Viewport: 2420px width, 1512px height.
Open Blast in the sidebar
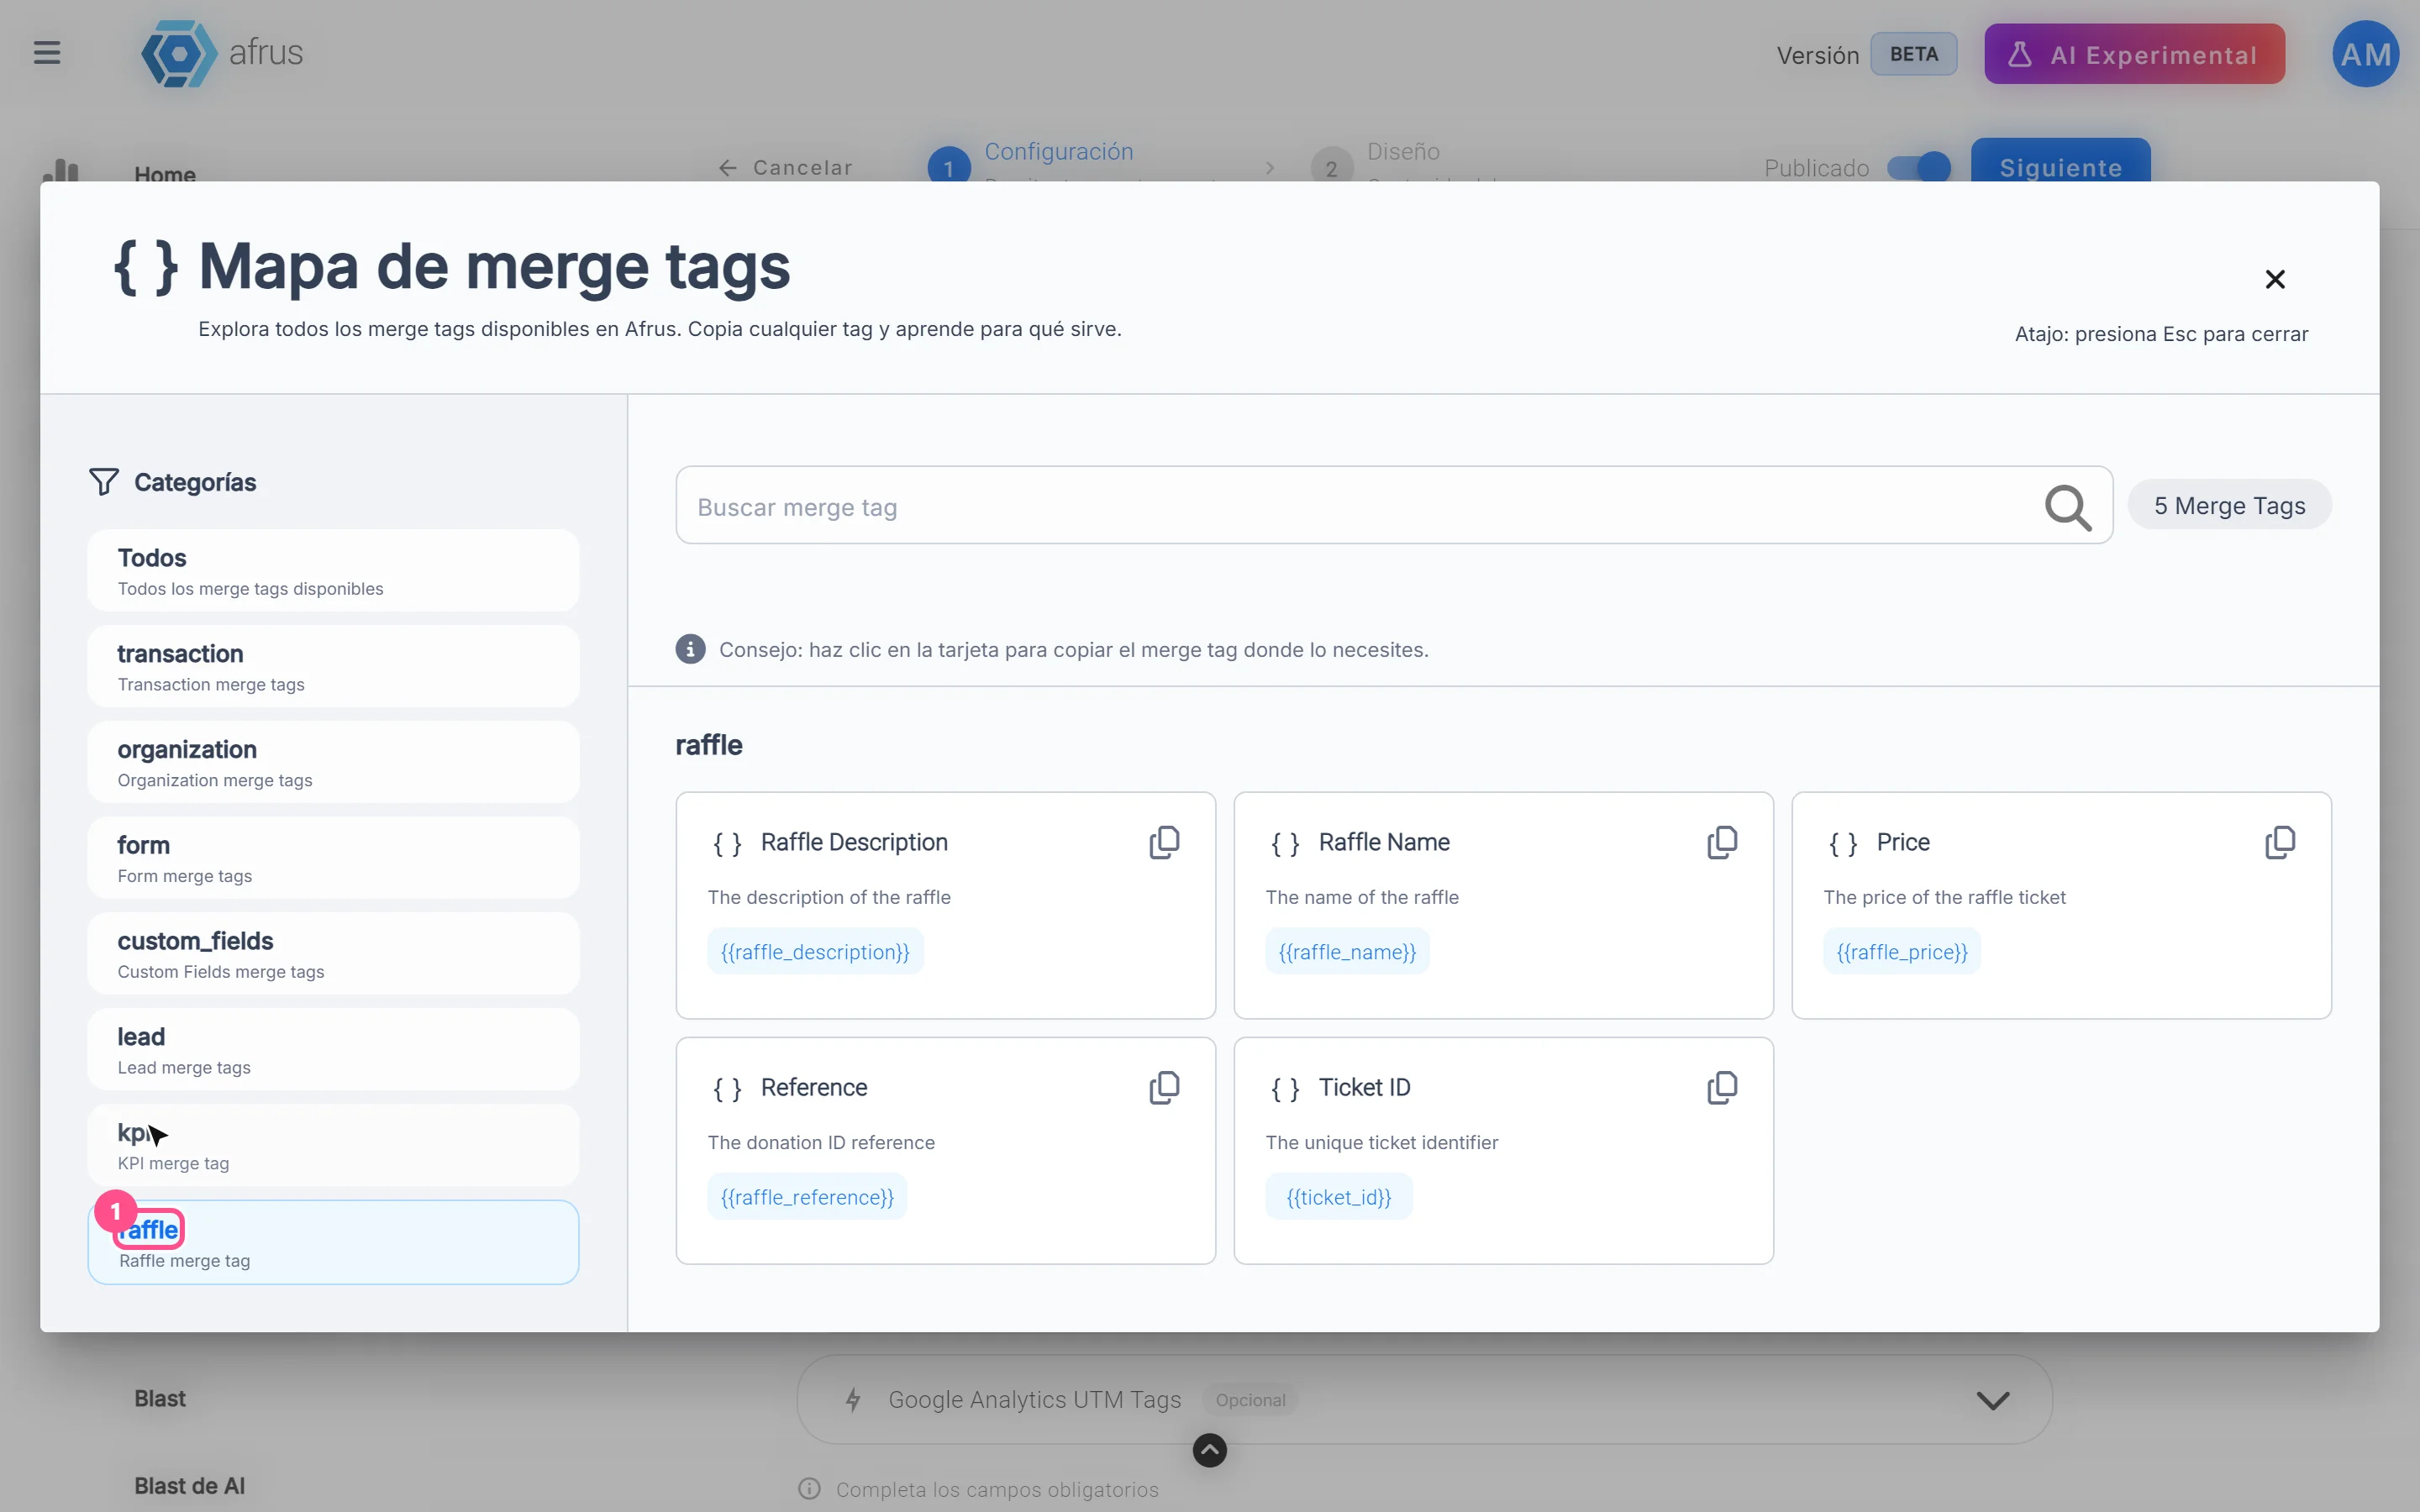point(160,1399)
